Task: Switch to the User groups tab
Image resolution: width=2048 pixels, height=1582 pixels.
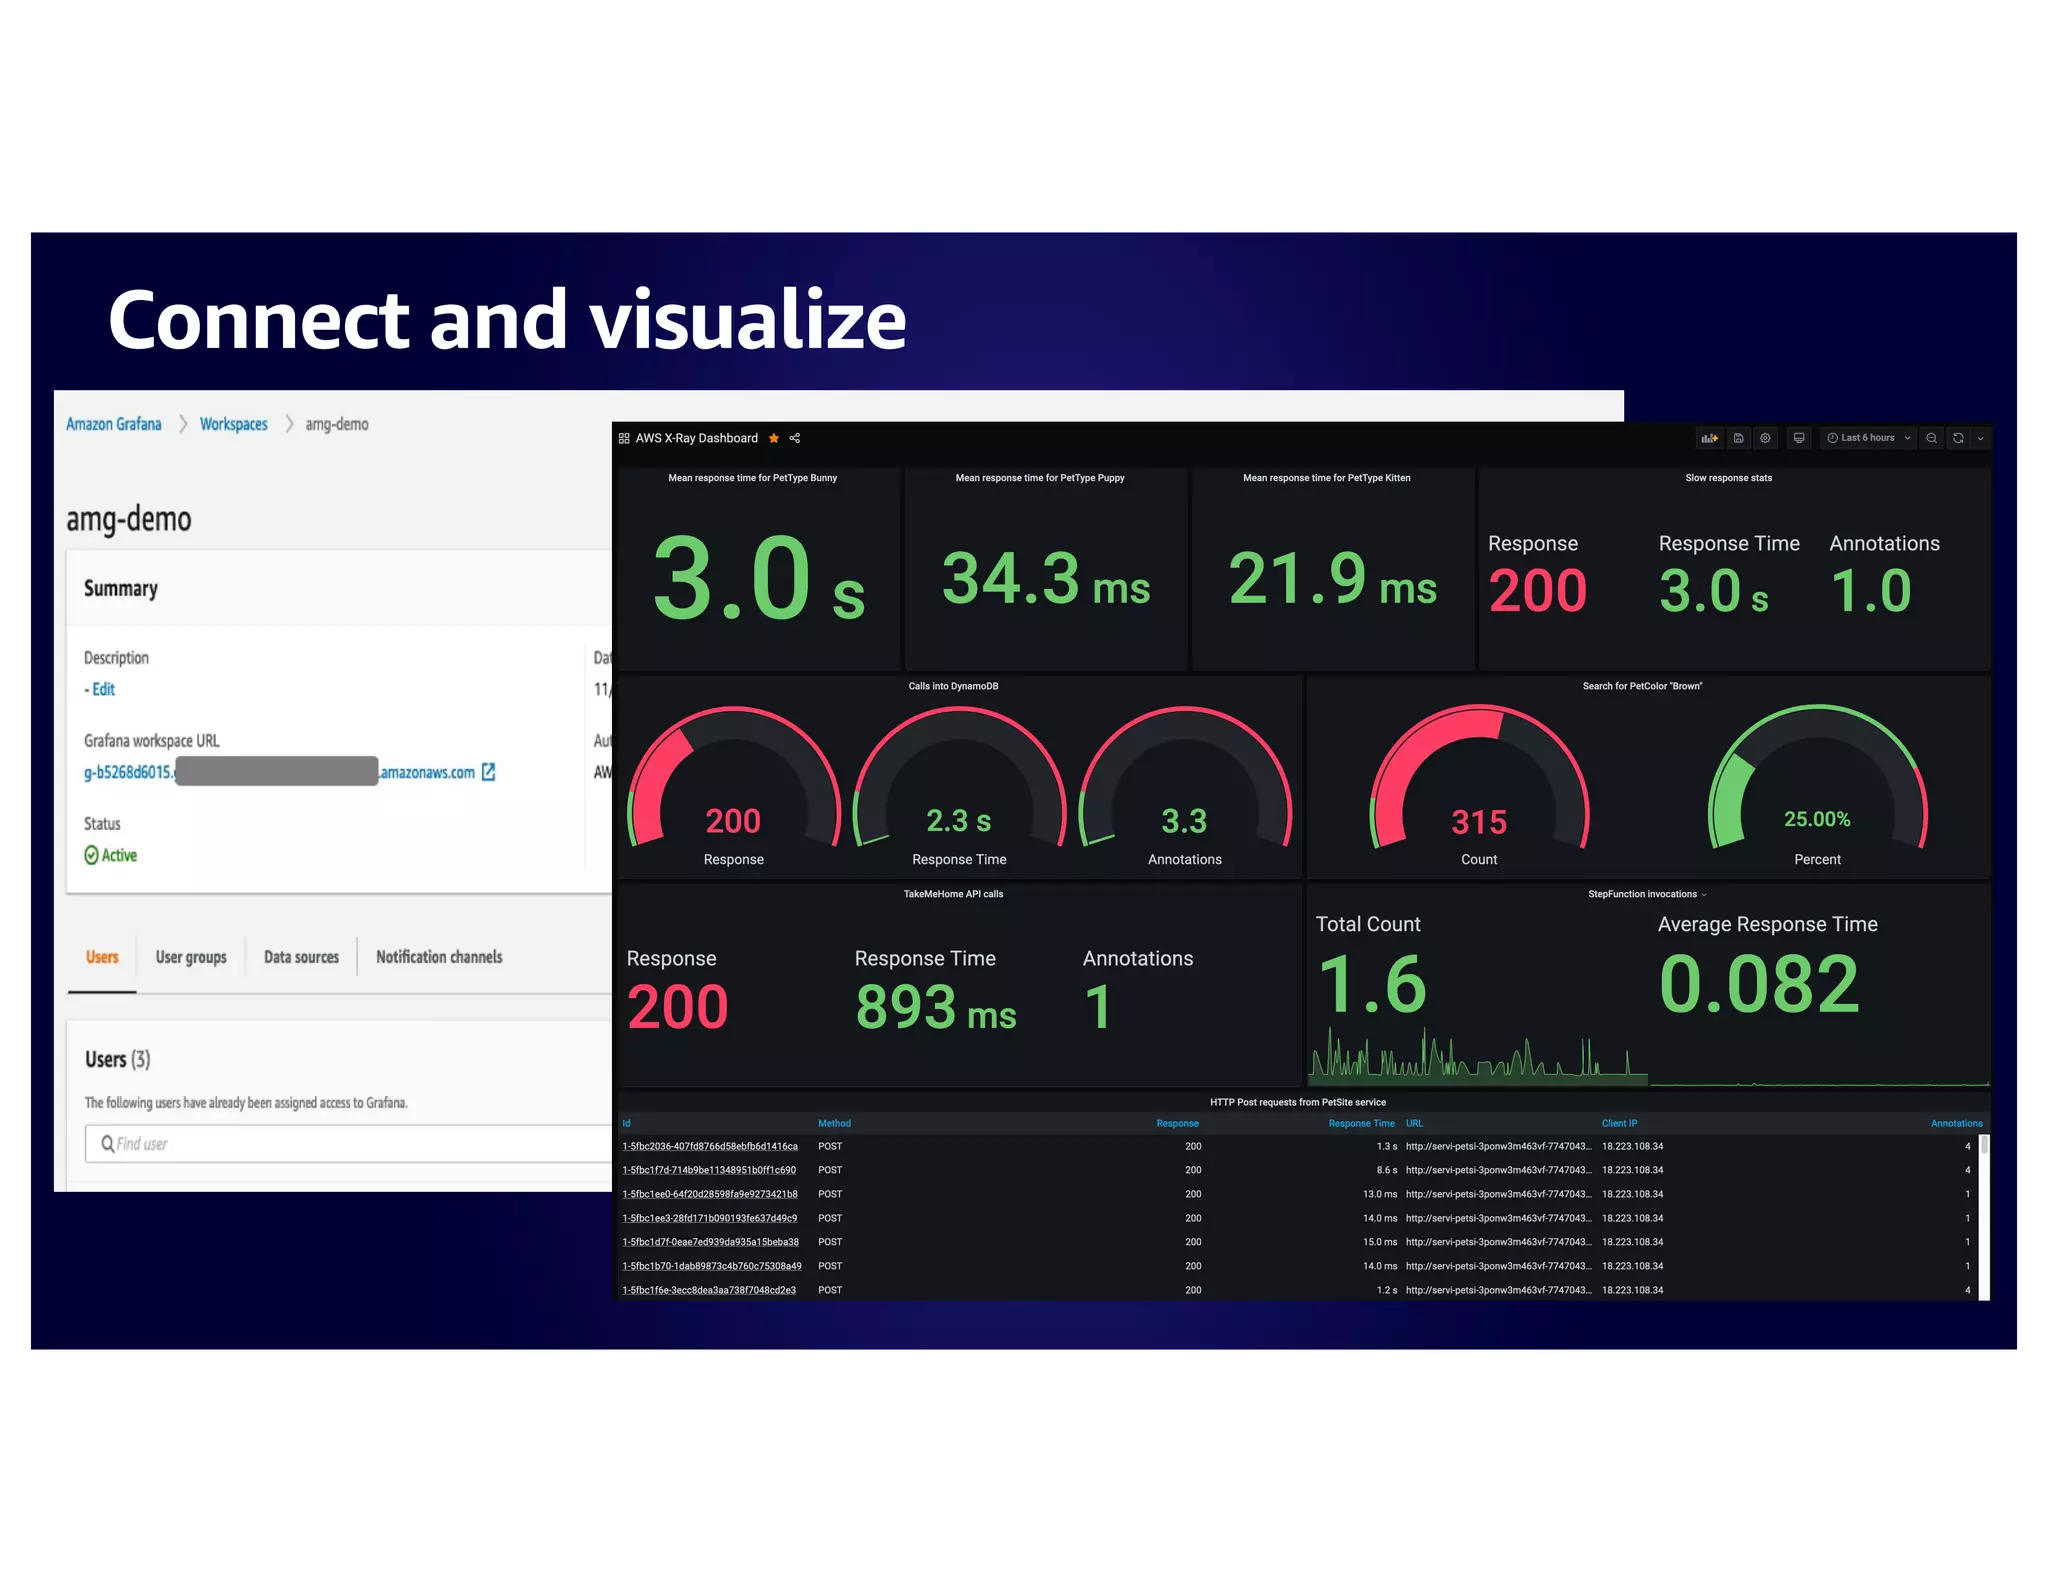Action: [x=191, y=957]
